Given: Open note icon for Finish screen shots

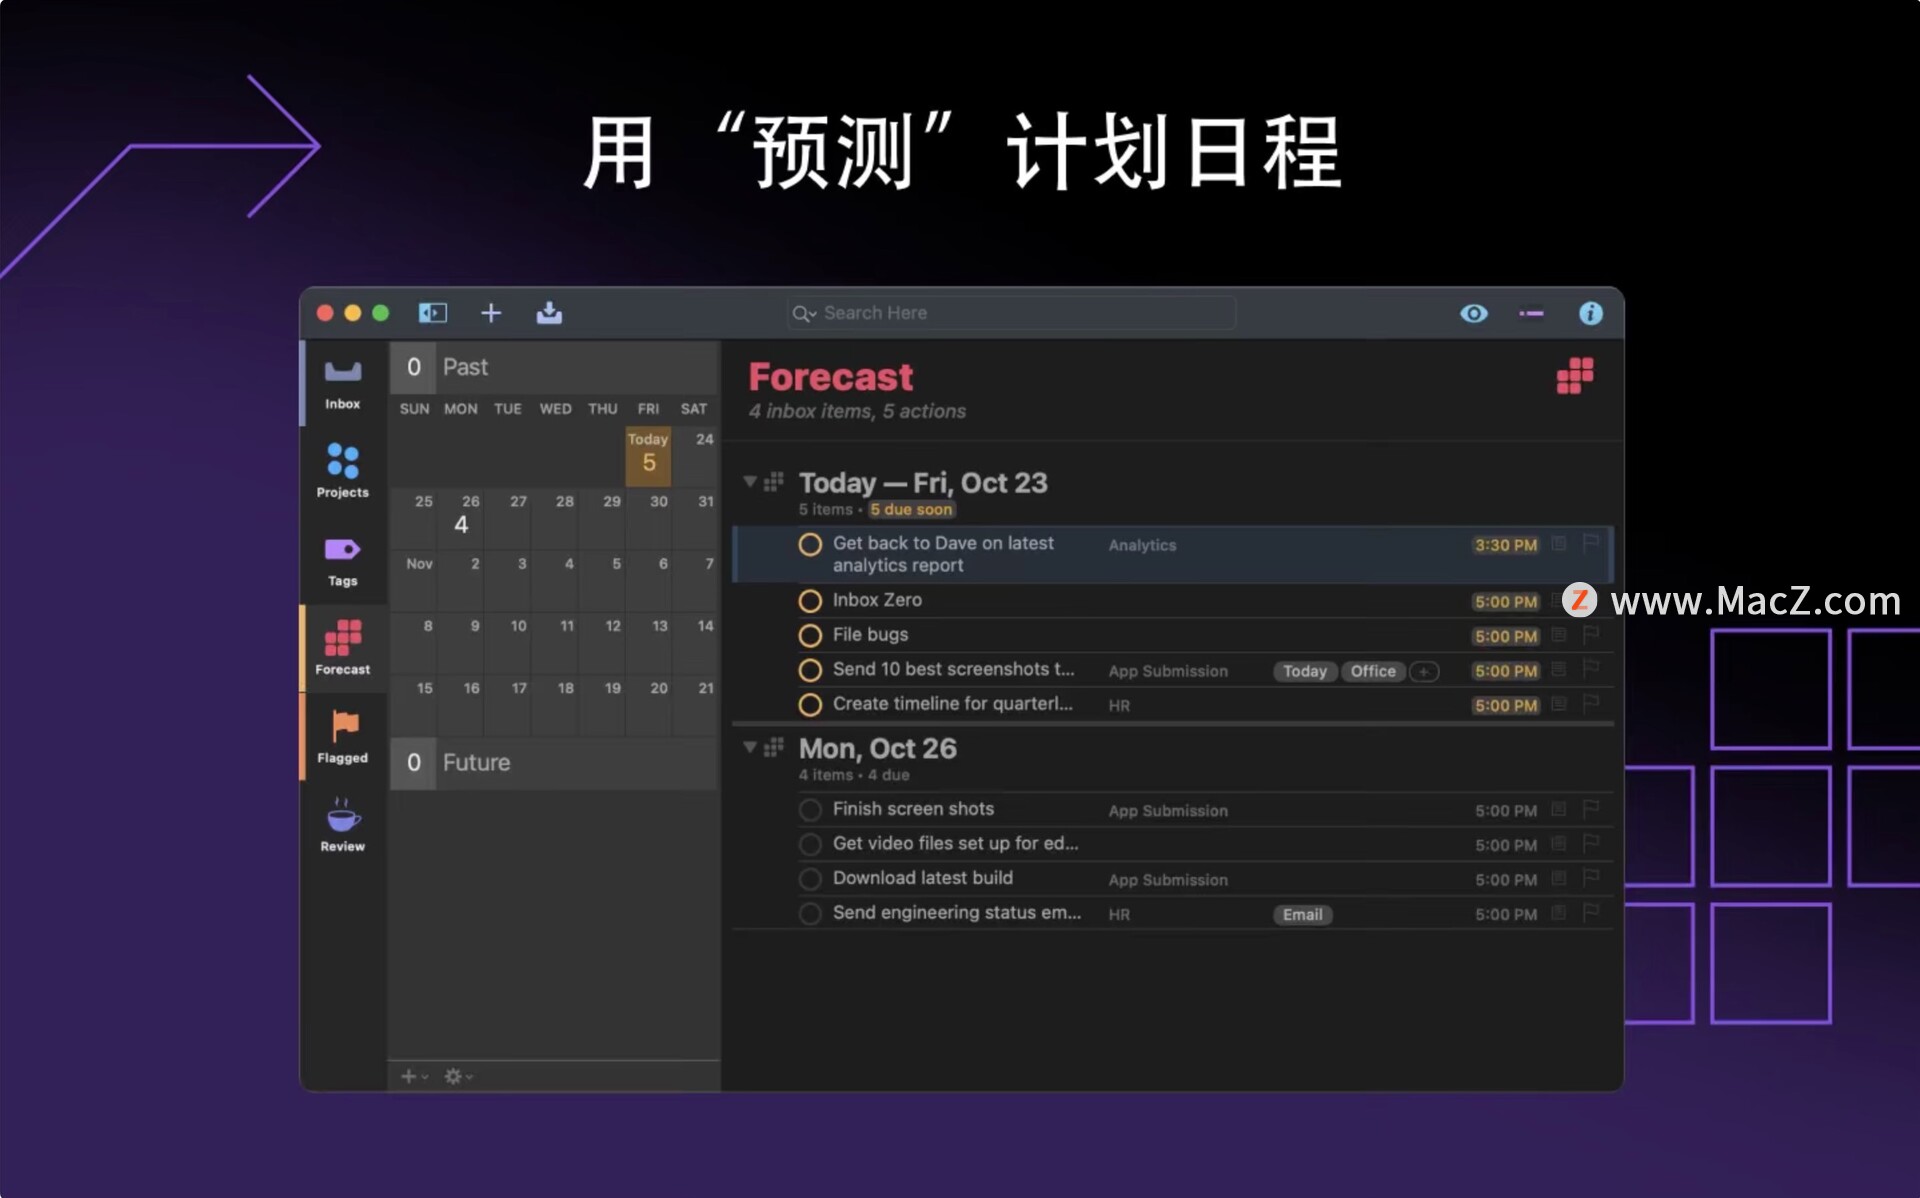Looking at the screenshot, I should 1558,808.
